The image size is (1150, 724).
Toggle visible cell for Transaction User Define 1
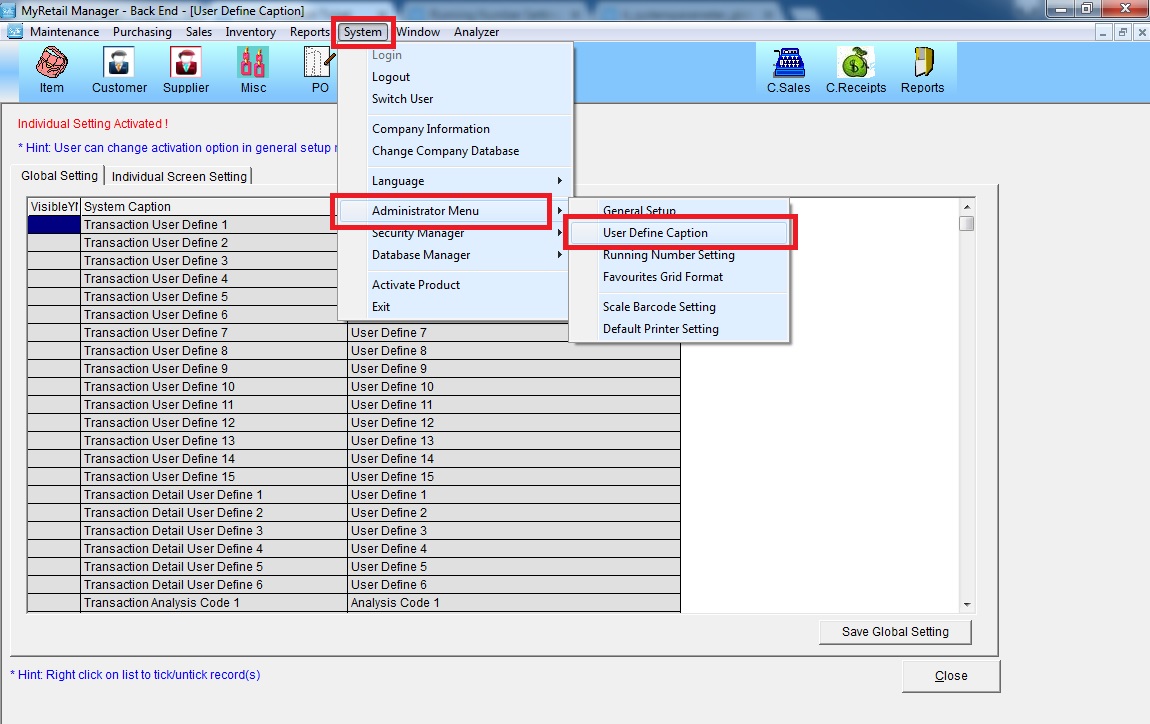tap(53, 225)
